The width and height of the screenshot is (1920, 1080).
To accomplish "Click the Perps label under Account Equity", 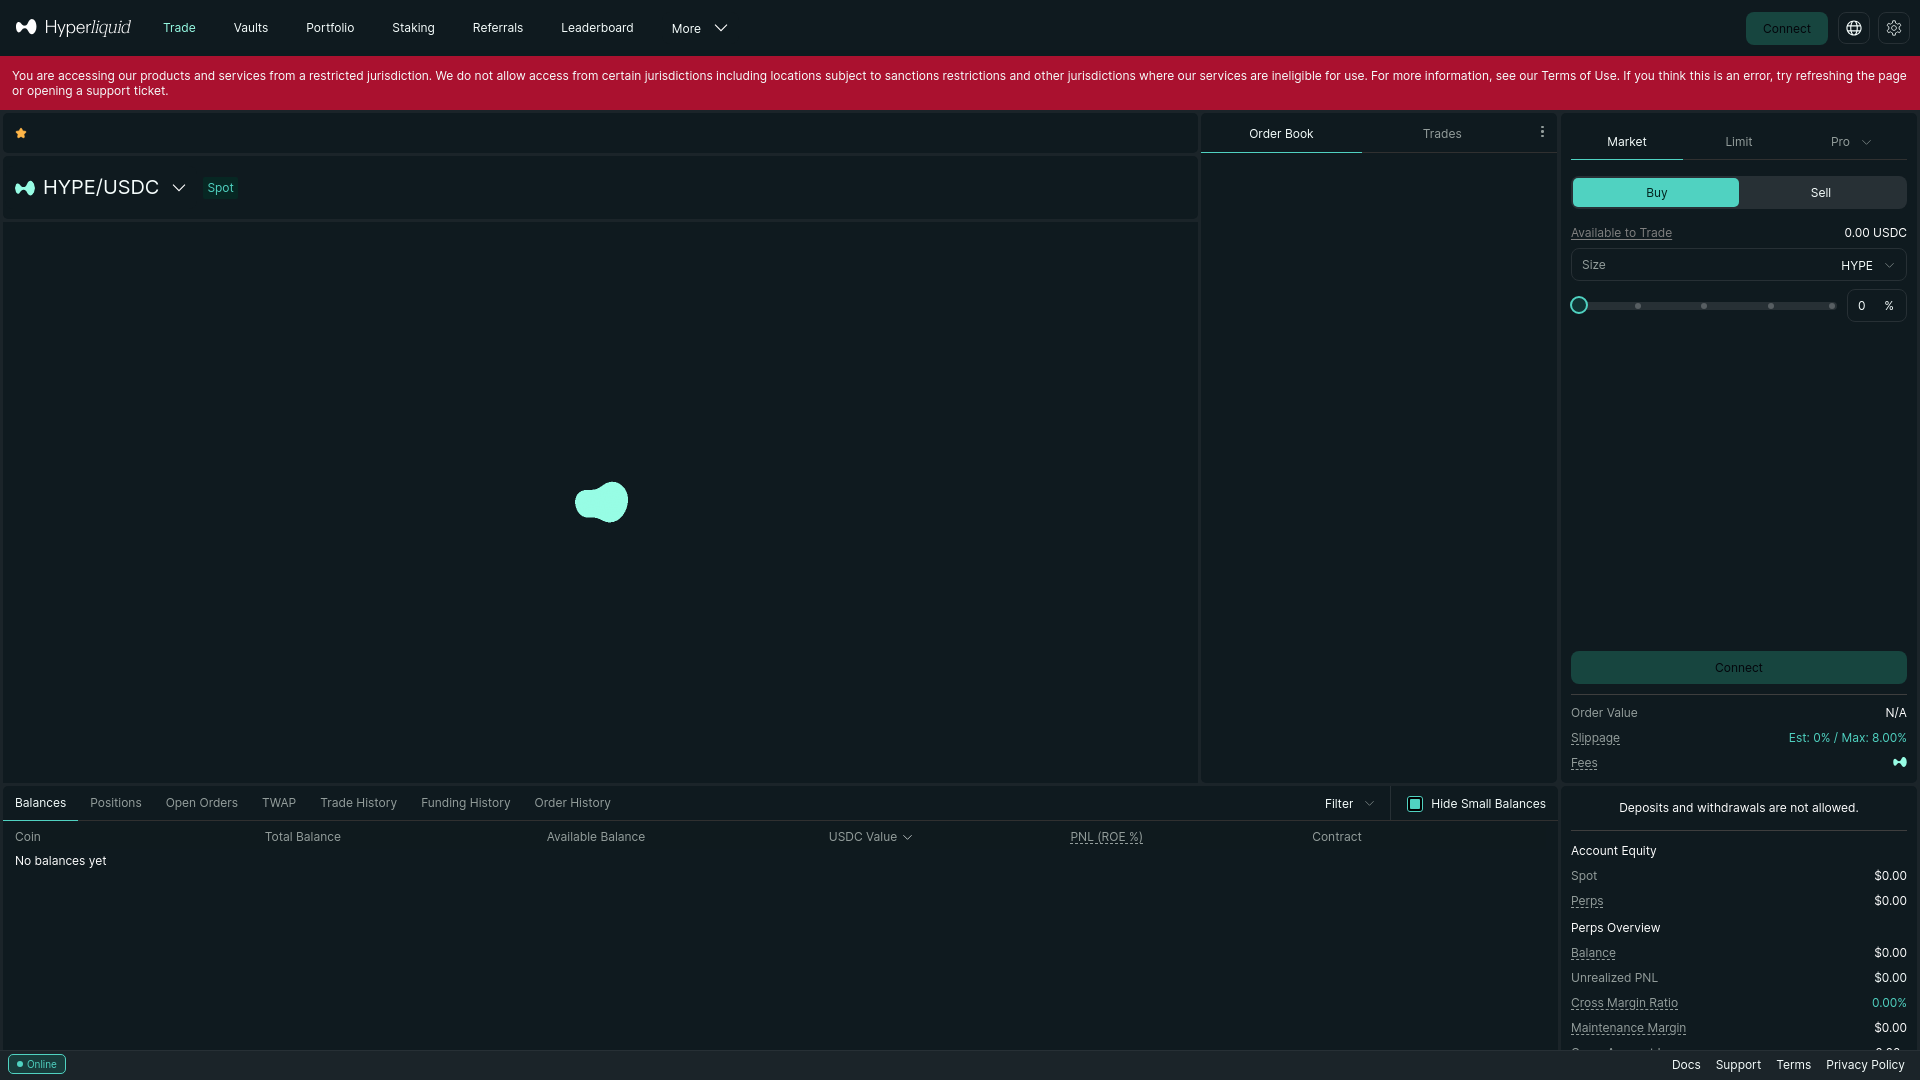I will click(x=1587, y=901).
